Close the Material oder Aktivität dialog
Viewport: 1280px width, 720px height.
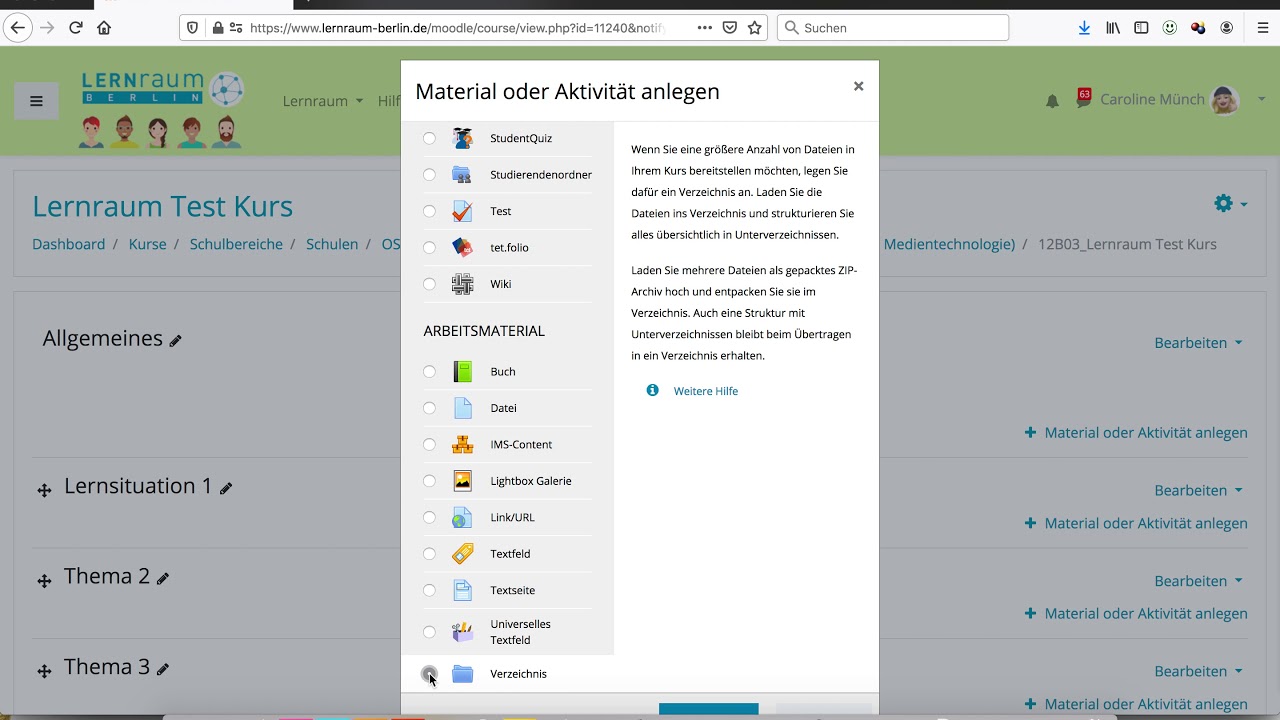point(858,86)
